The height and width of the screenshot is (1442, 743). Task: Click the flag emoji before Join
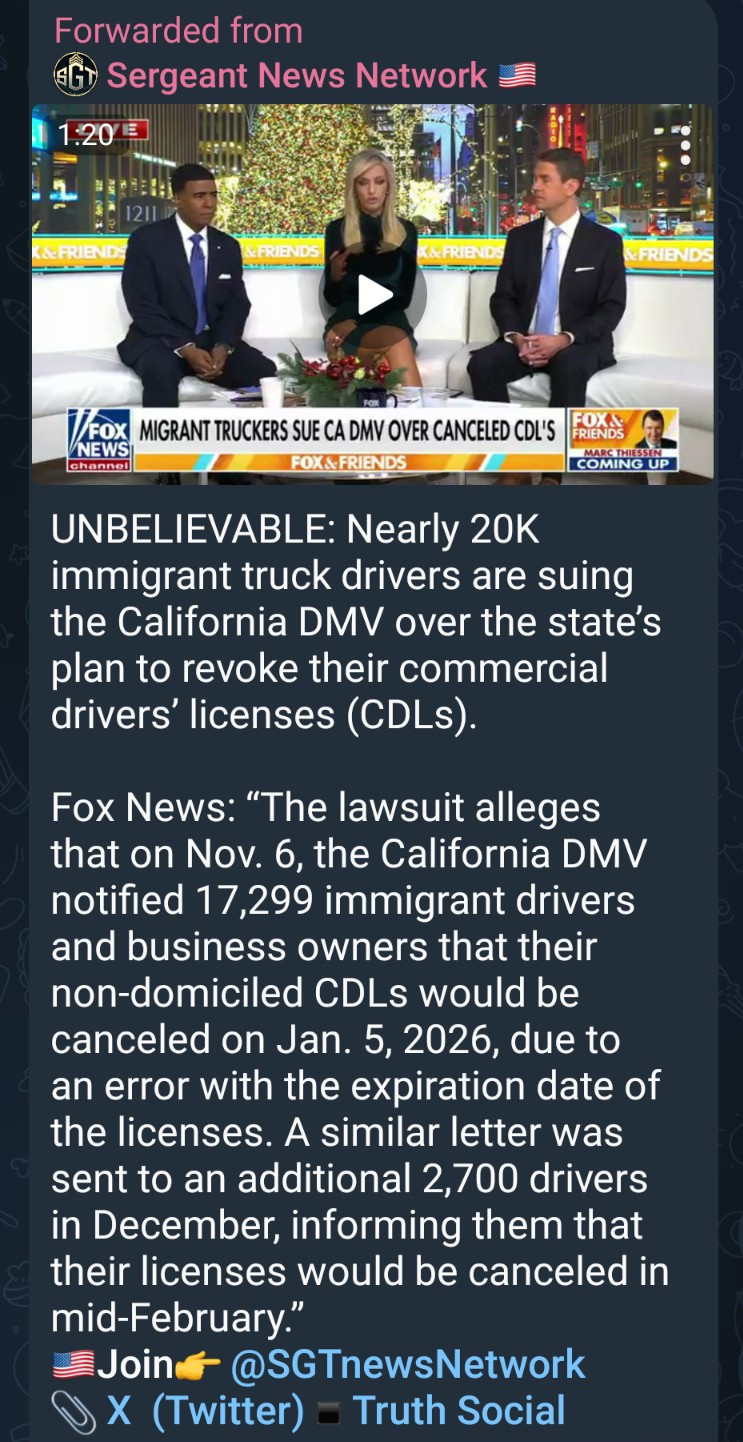(x=73, y=1364)
